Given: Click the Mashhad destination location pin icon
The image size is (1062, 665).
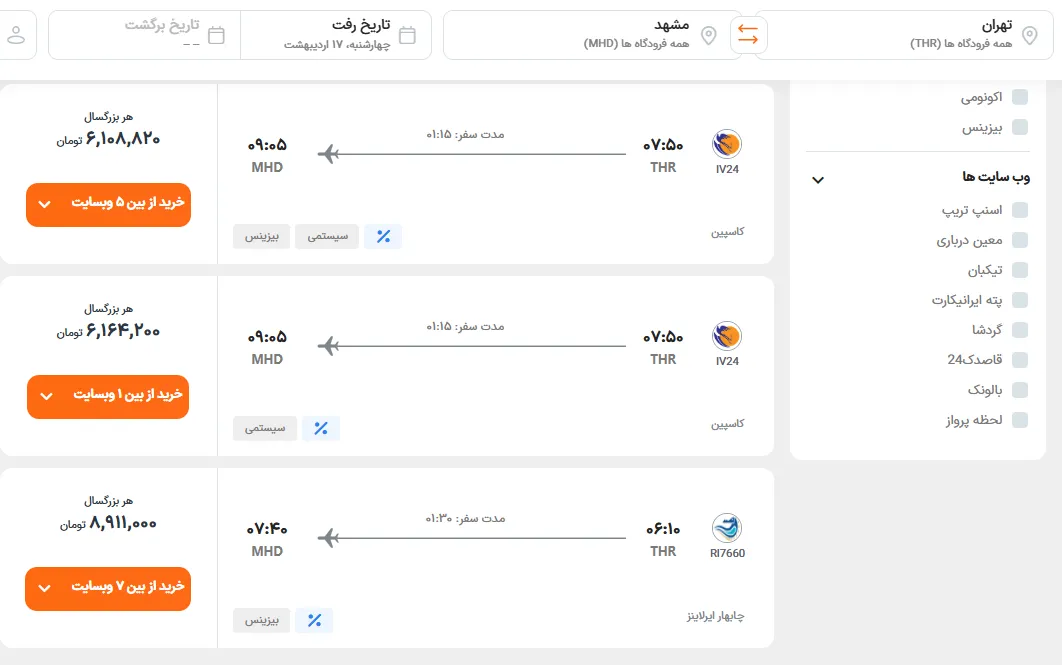Looking at the screenshot, I should click(708, 35).
